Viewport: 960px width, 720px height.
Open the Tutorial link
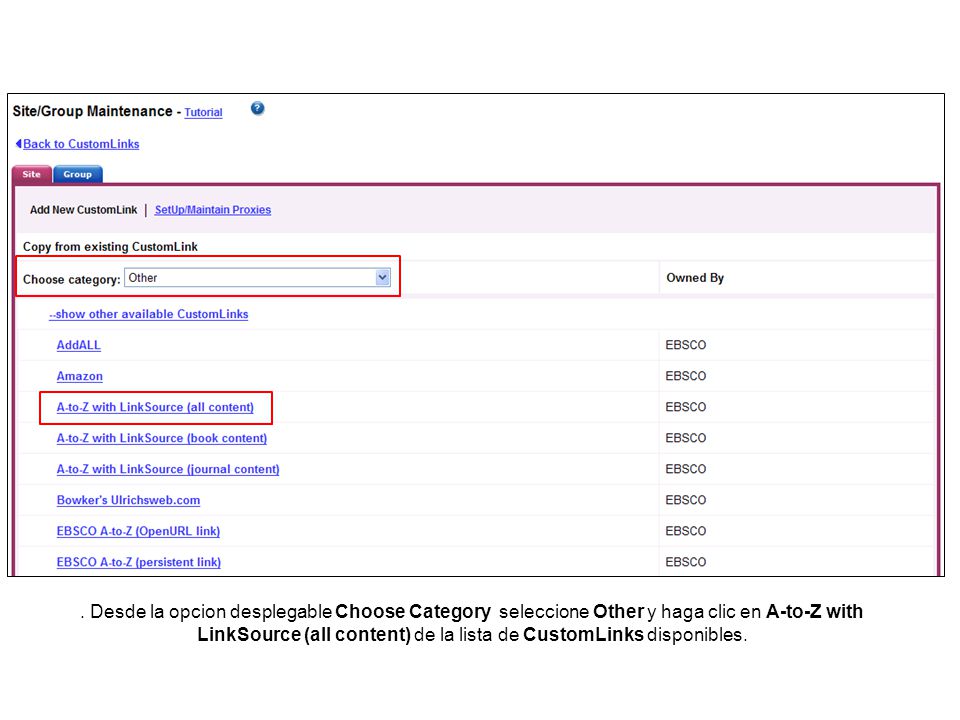coord(203,112)
